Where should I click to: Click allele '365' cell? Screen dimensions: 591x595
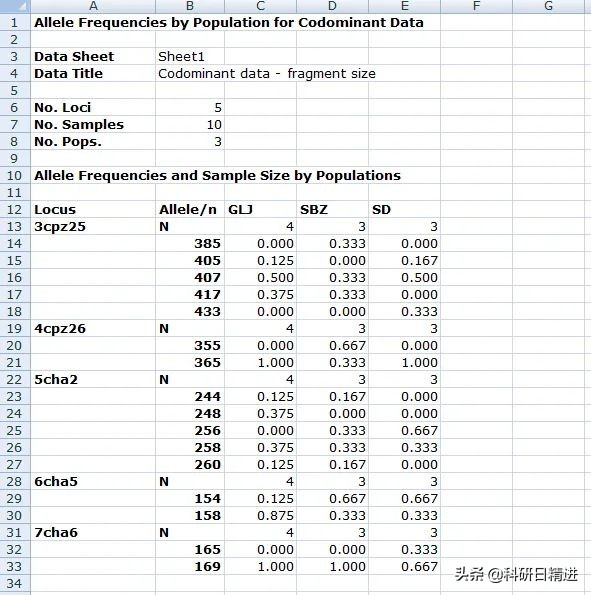(x=190, y=362)
